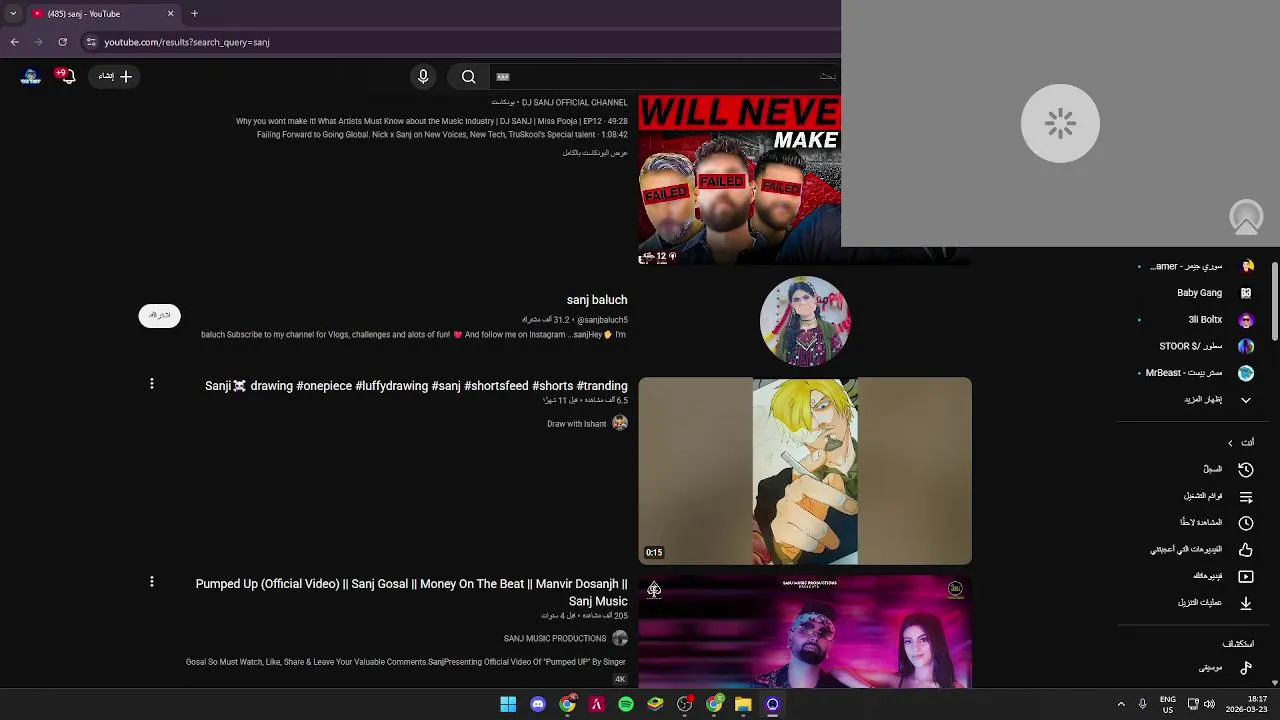This screenshot has height=720, width=1280.
Task: Click the Create plus button
Action: coord(116,76)
